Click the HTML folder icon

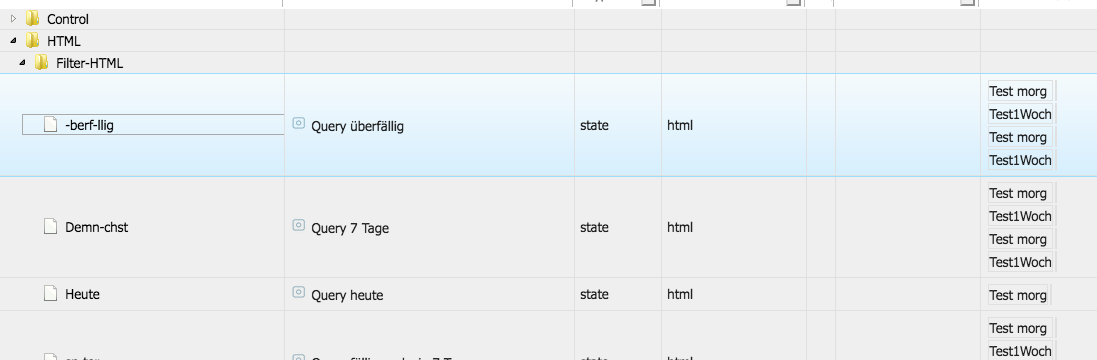pos(32,41)
